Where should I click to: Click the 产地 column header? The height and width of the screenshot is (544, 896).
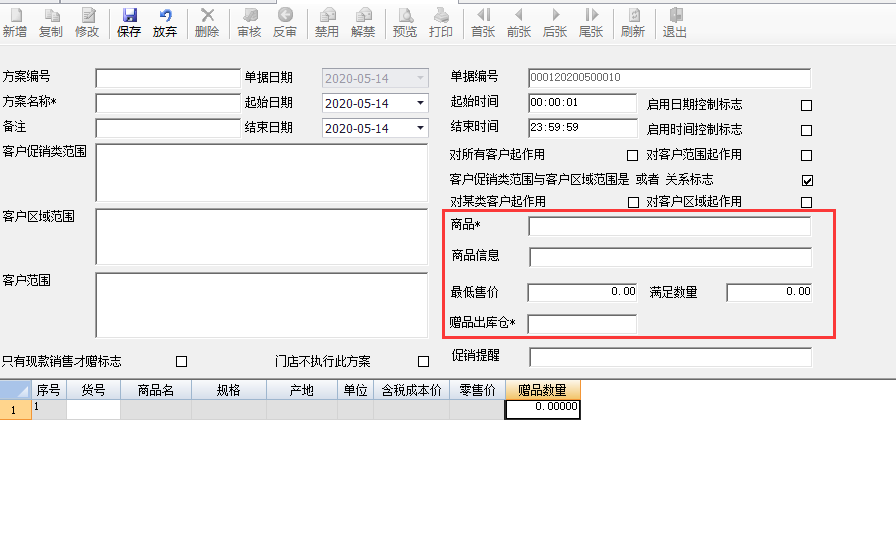(x=302, y=390)
